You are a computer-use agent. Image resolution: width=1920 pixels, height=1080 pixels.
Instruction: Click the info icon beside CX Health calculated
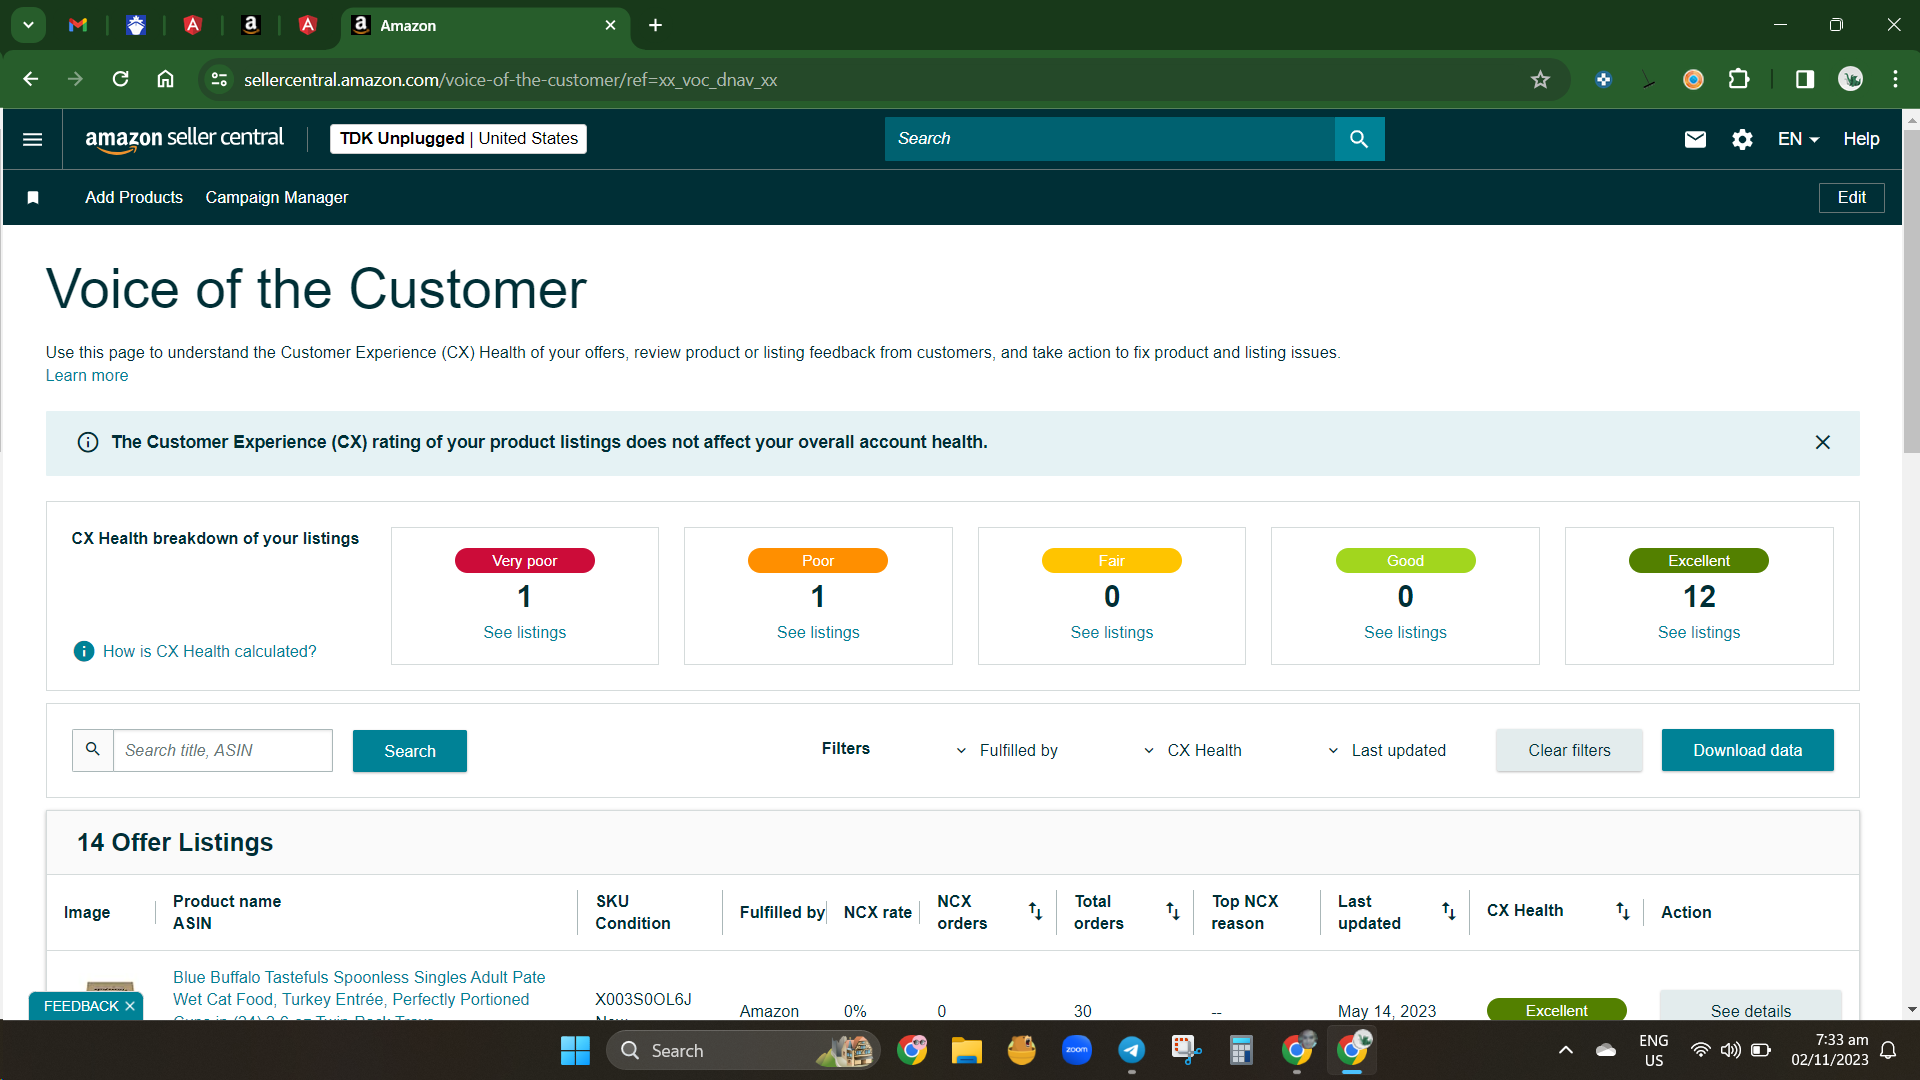tap(84, 651)
